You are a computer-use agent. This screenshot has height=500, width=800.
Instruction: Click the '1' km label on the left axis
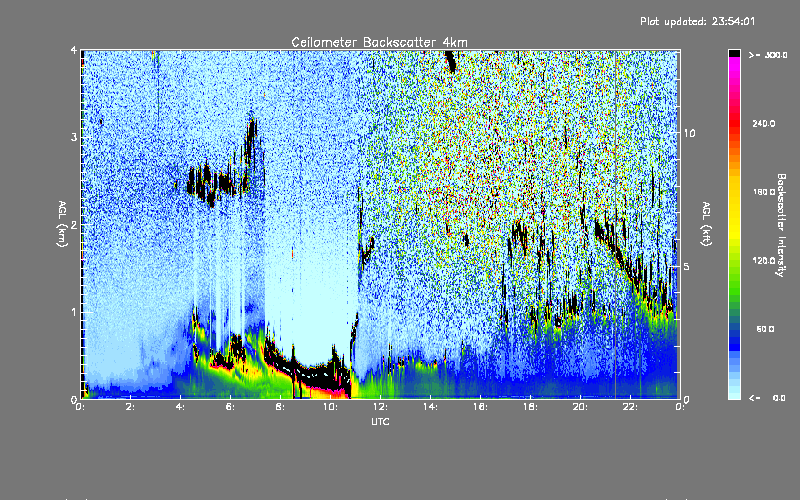pyautogui.click(x=74, y=312)
